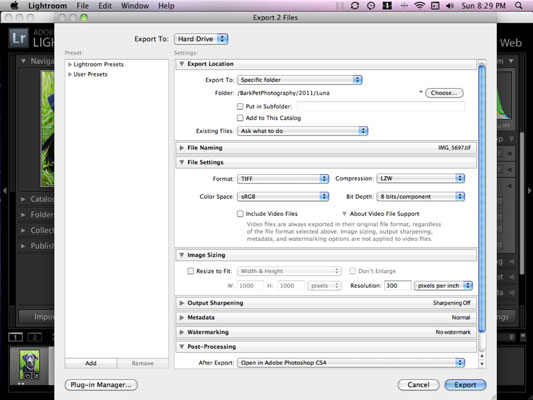
Task: Click the subfolder name input field
Action: click(x=381, y=106)
